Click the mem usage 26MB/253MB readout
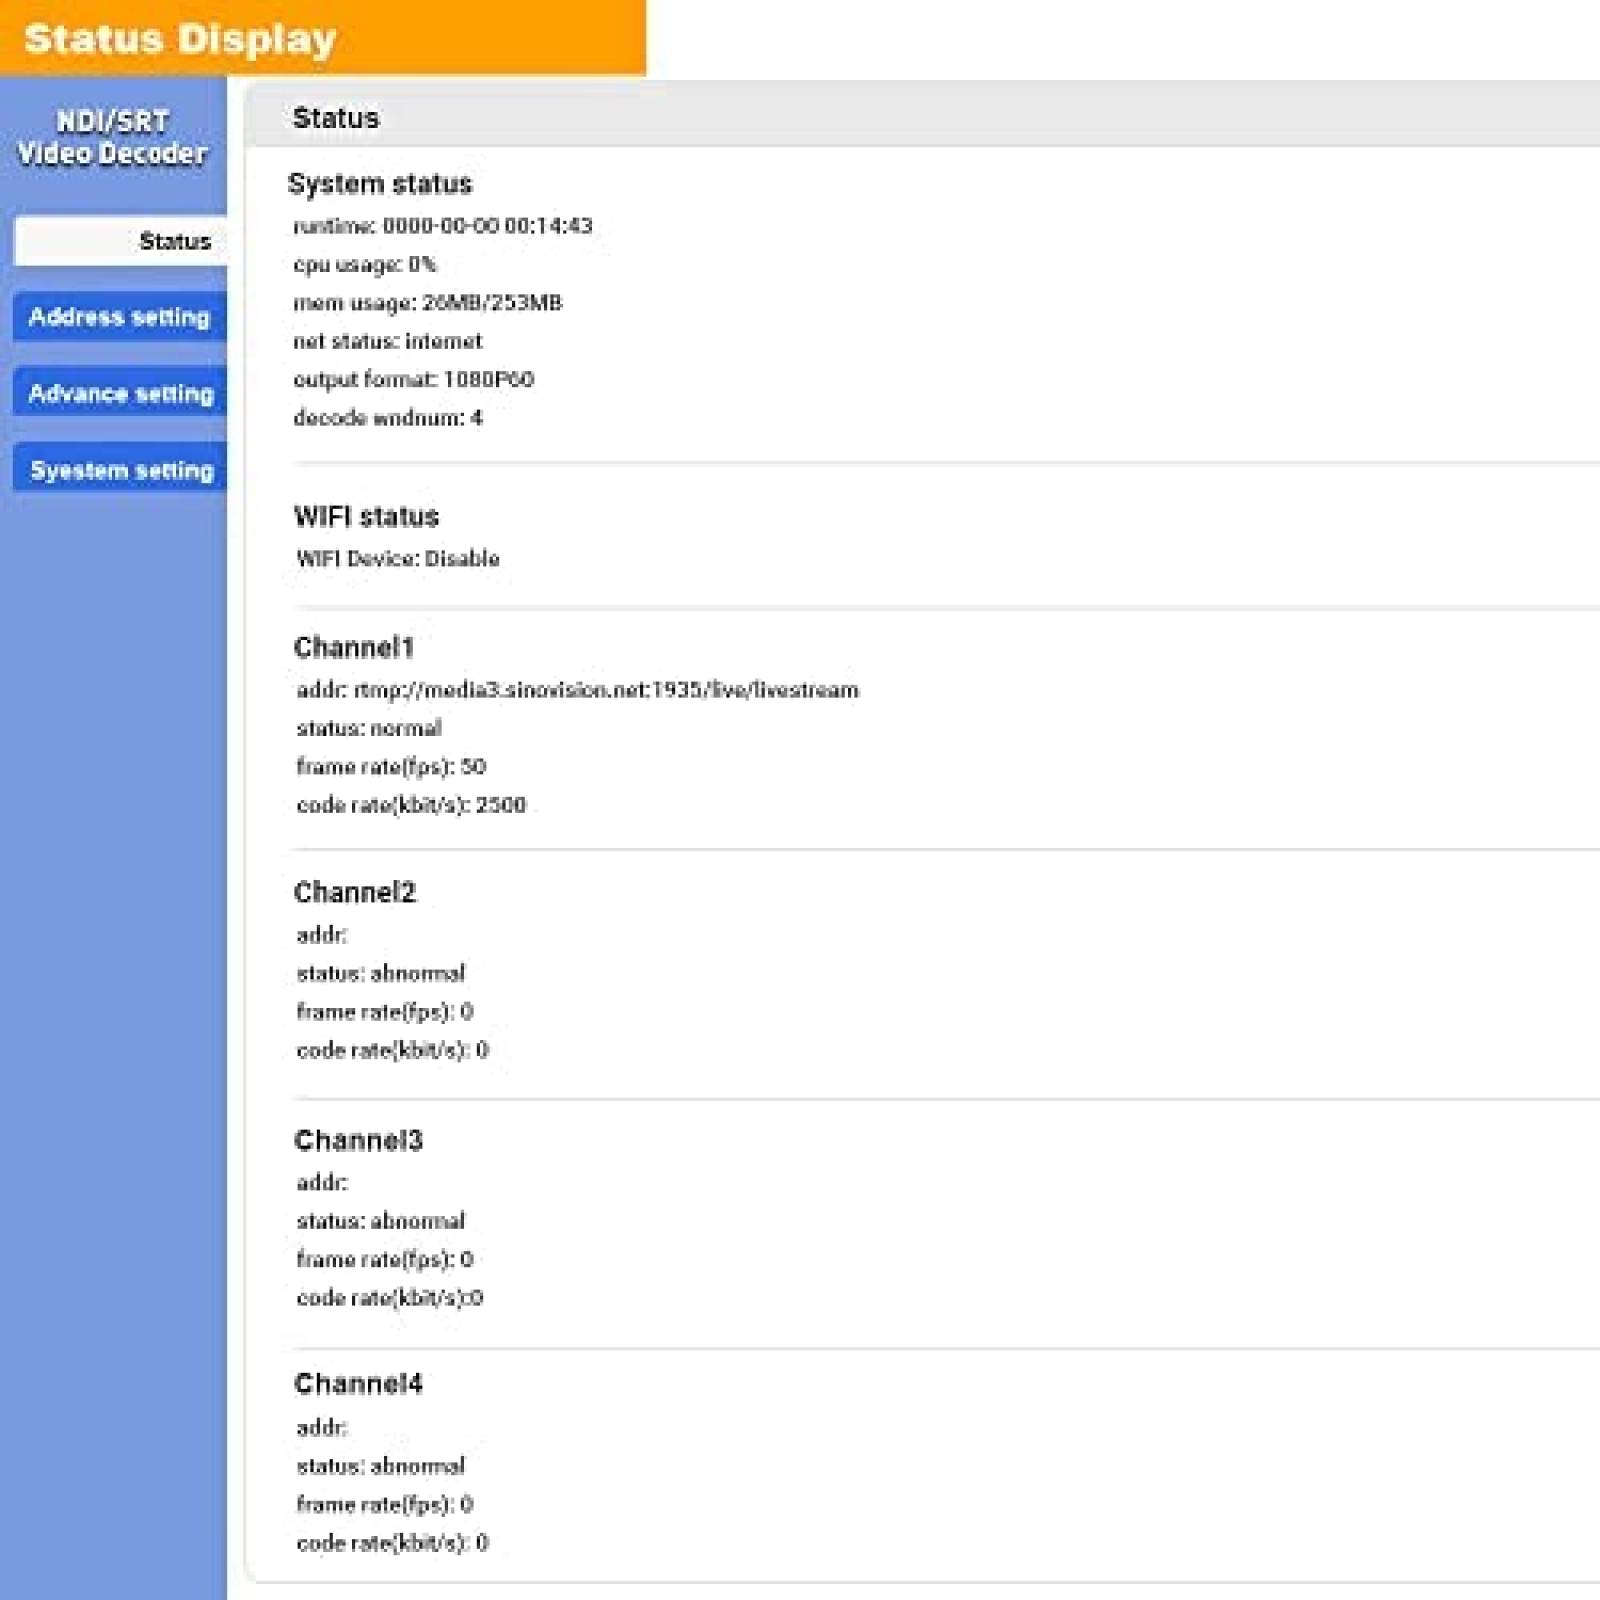1600x1600 pixels. point(429,302)
